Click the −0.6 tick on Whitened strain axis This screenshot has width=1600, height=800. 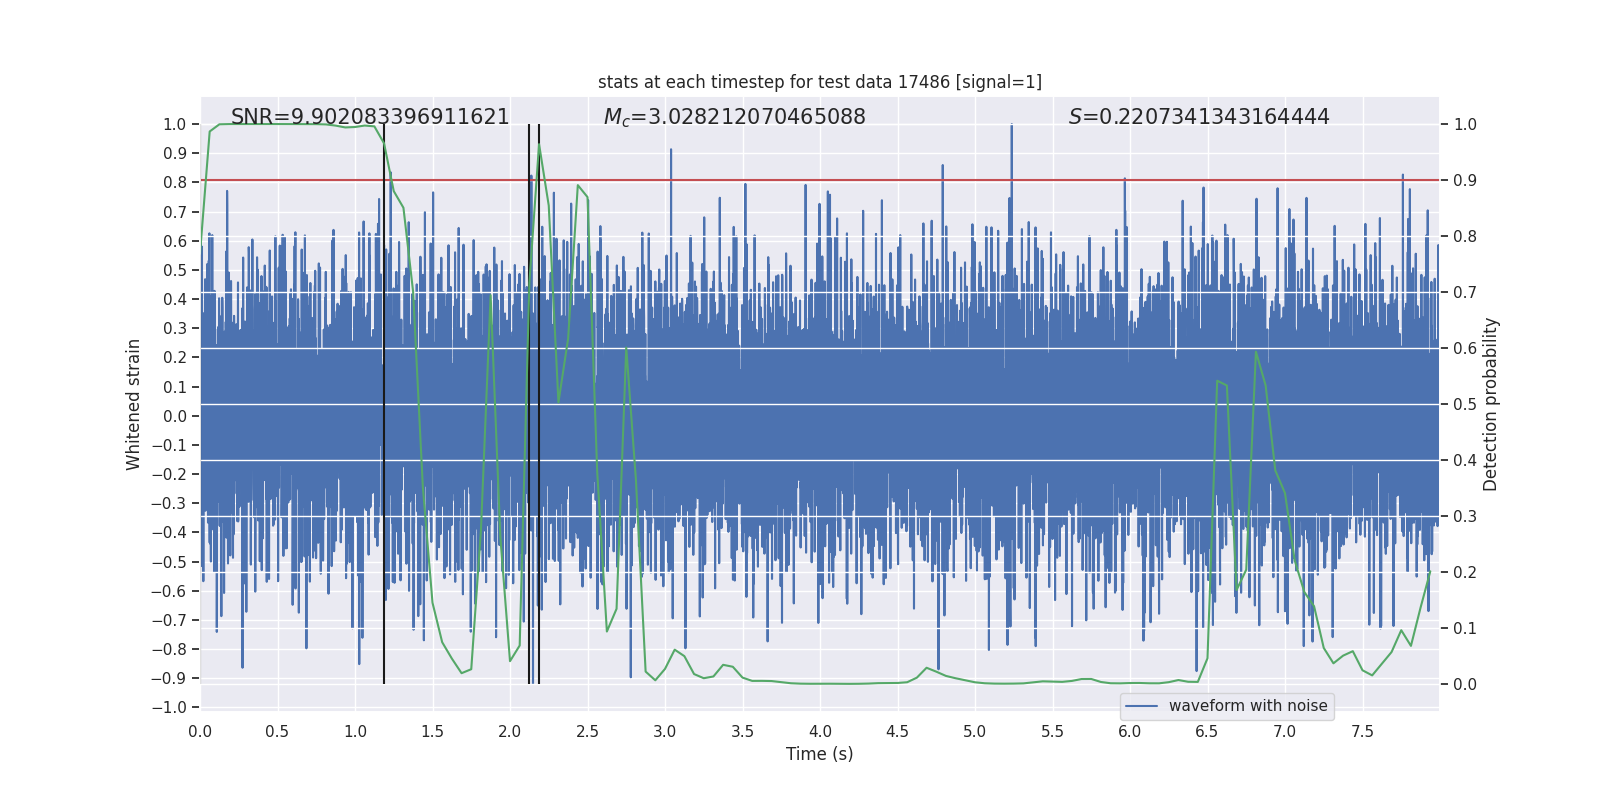(169, 591)
